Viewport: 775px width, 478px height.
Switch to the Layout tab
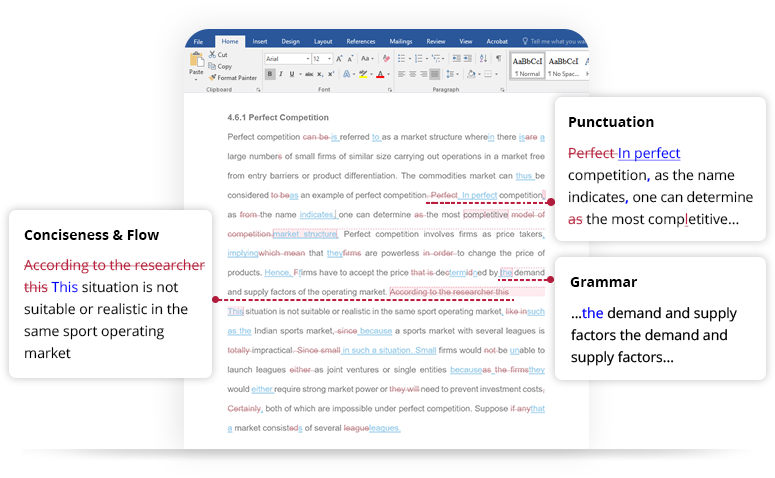pos(323,42)
